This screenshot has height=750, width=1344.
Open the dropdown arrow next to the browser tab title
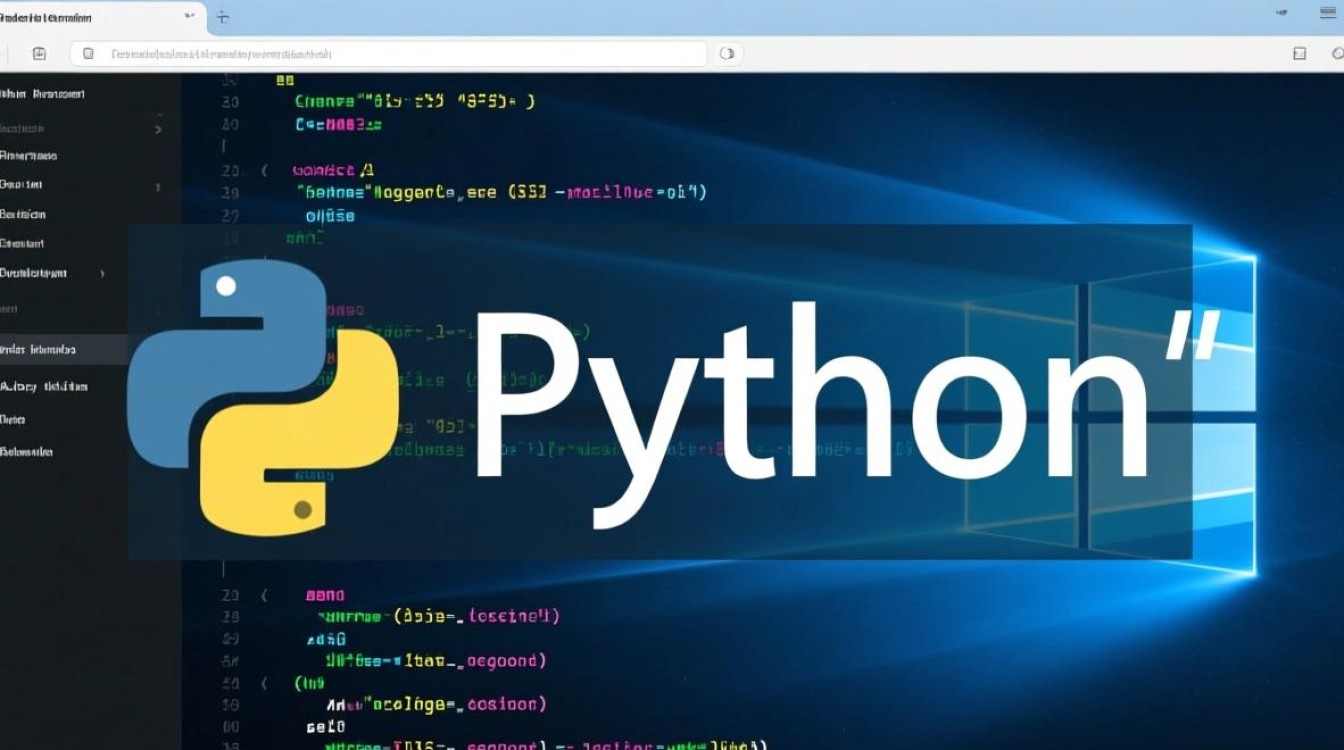pos(189,16)
